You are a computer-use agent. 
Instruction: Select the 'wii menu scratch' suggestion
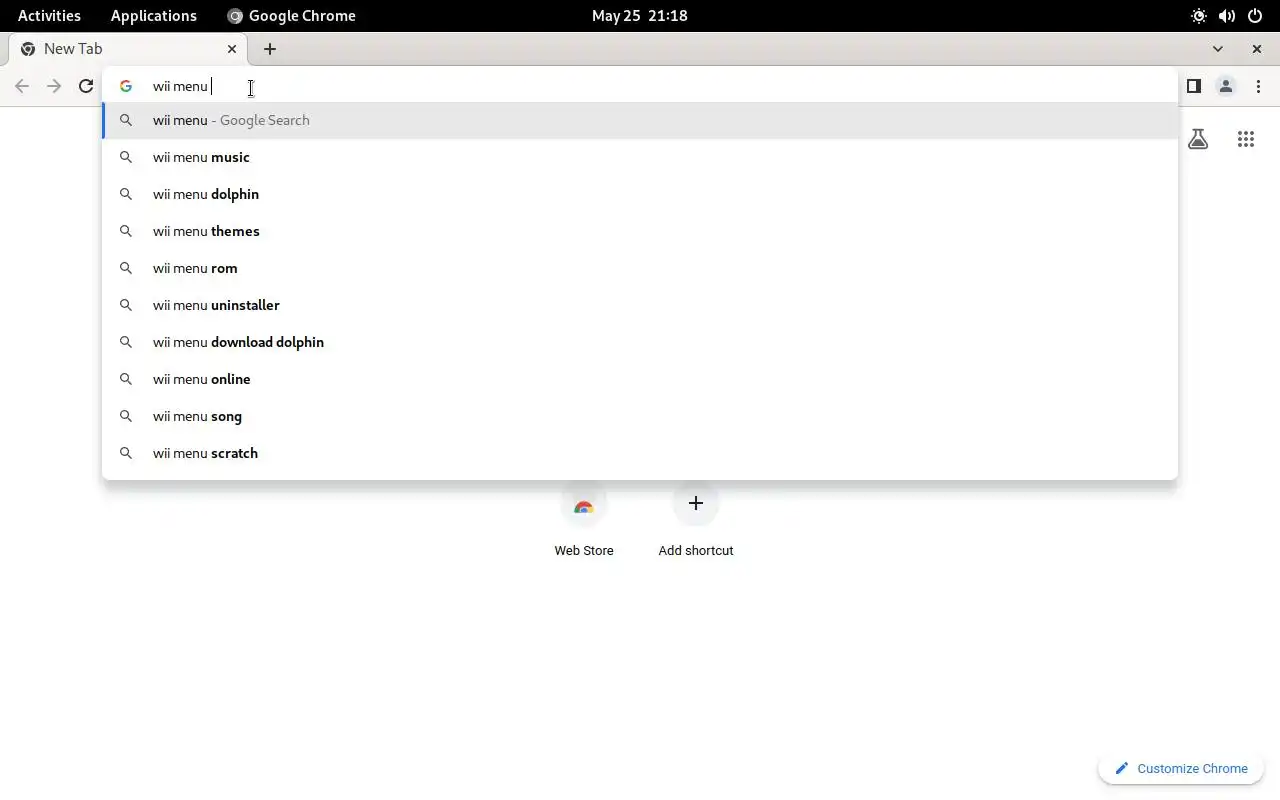(640, 453)
